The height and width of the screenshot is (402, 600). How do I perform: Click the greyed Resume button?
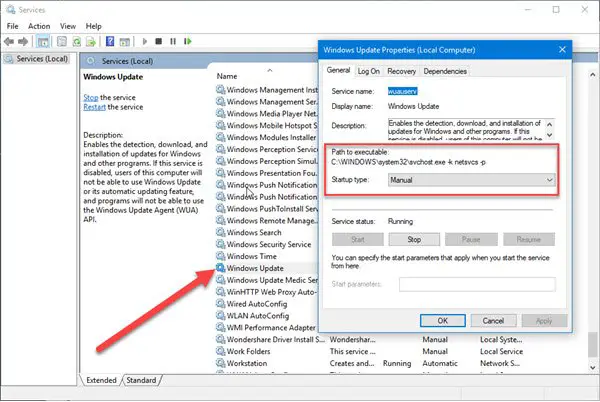(x=529, y=239)
